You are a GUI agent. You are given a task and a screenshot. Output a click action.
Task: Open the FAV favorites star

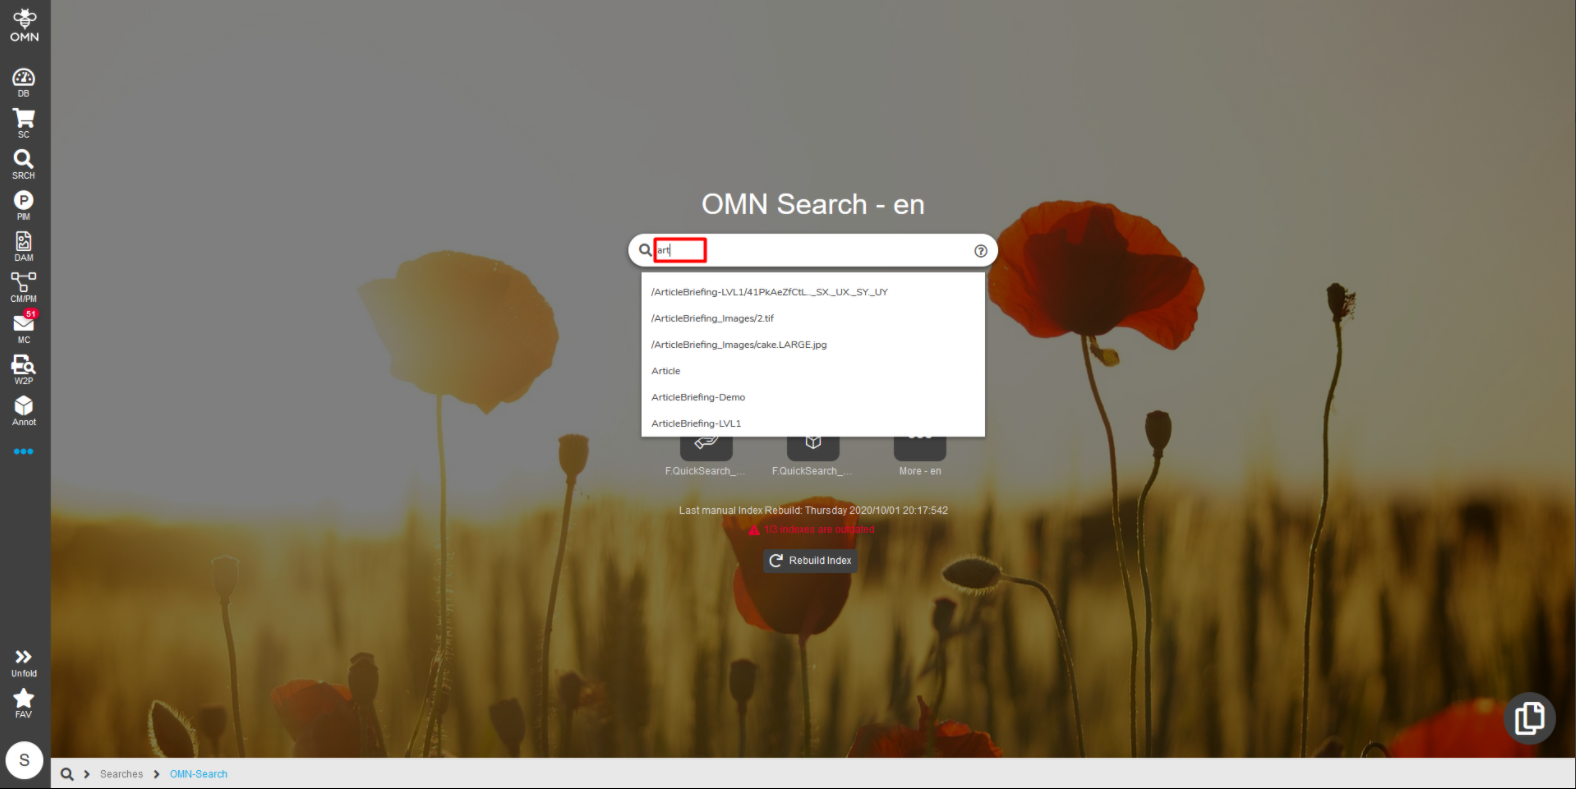[x=24, y=704]
